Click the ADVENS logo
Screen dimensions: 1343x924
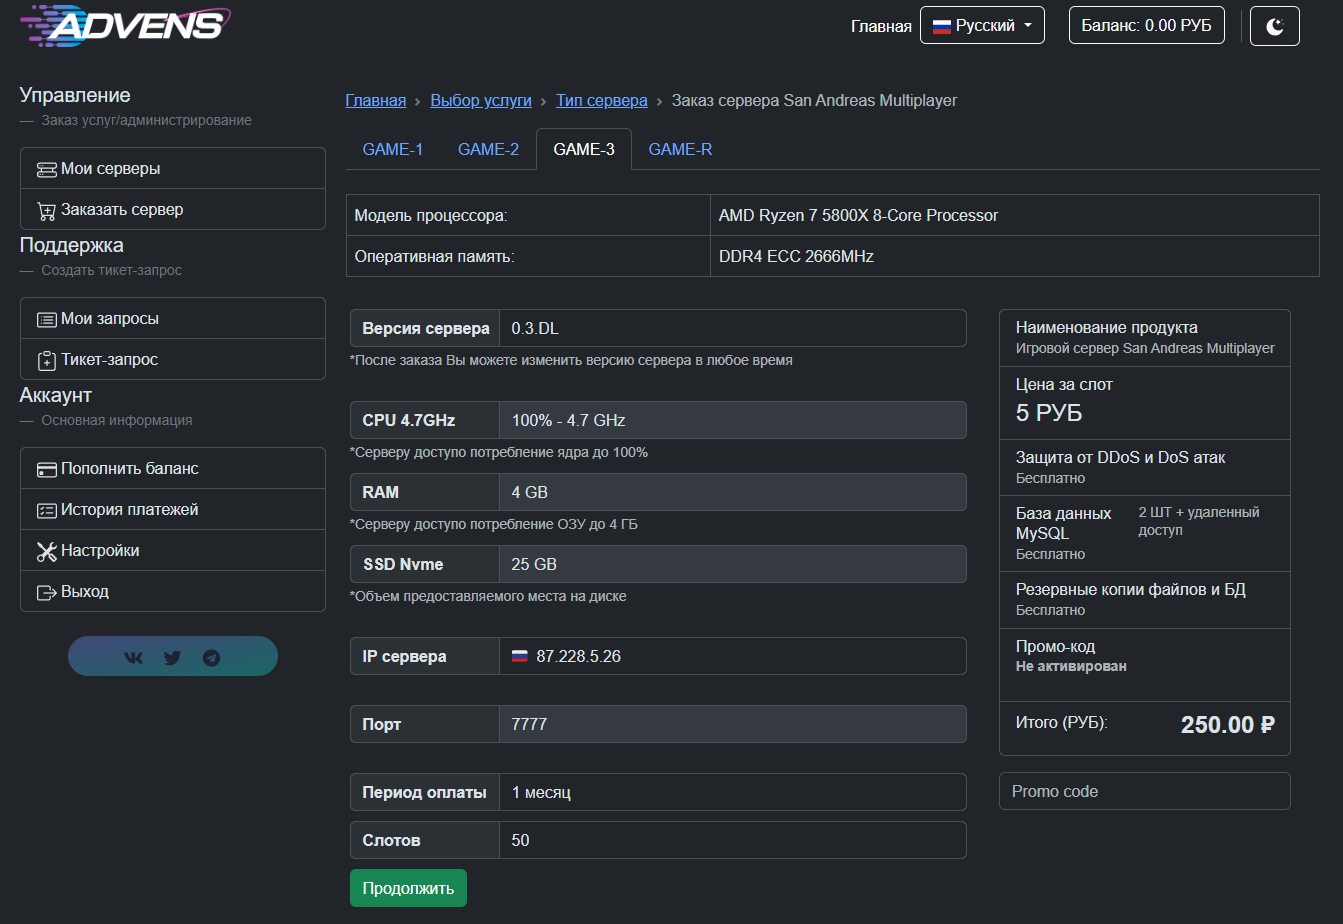point(125,24)
